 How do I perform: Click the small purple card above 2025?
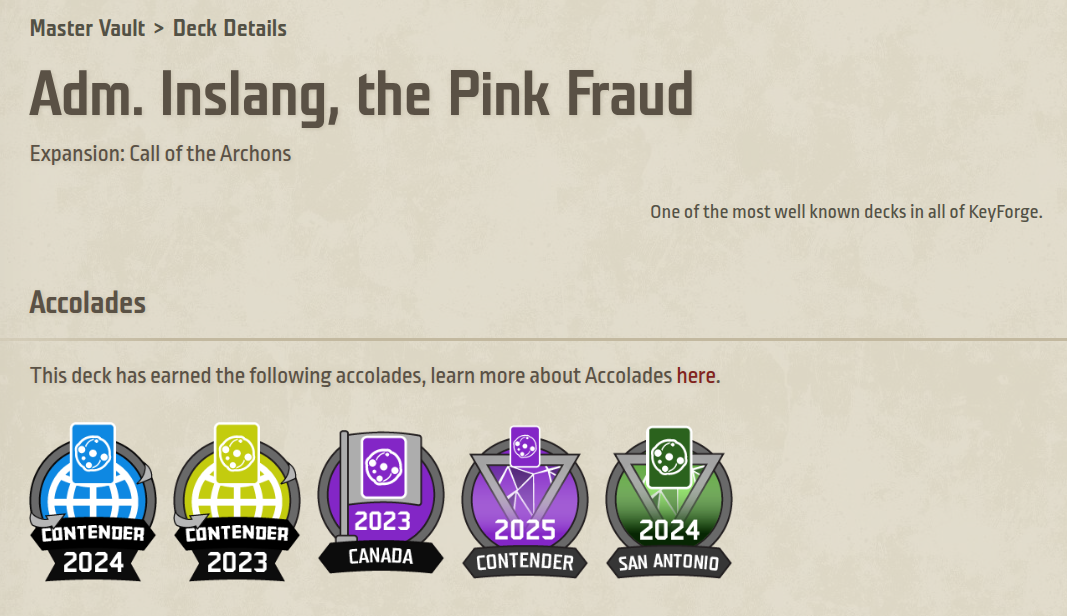click(525, 443)
